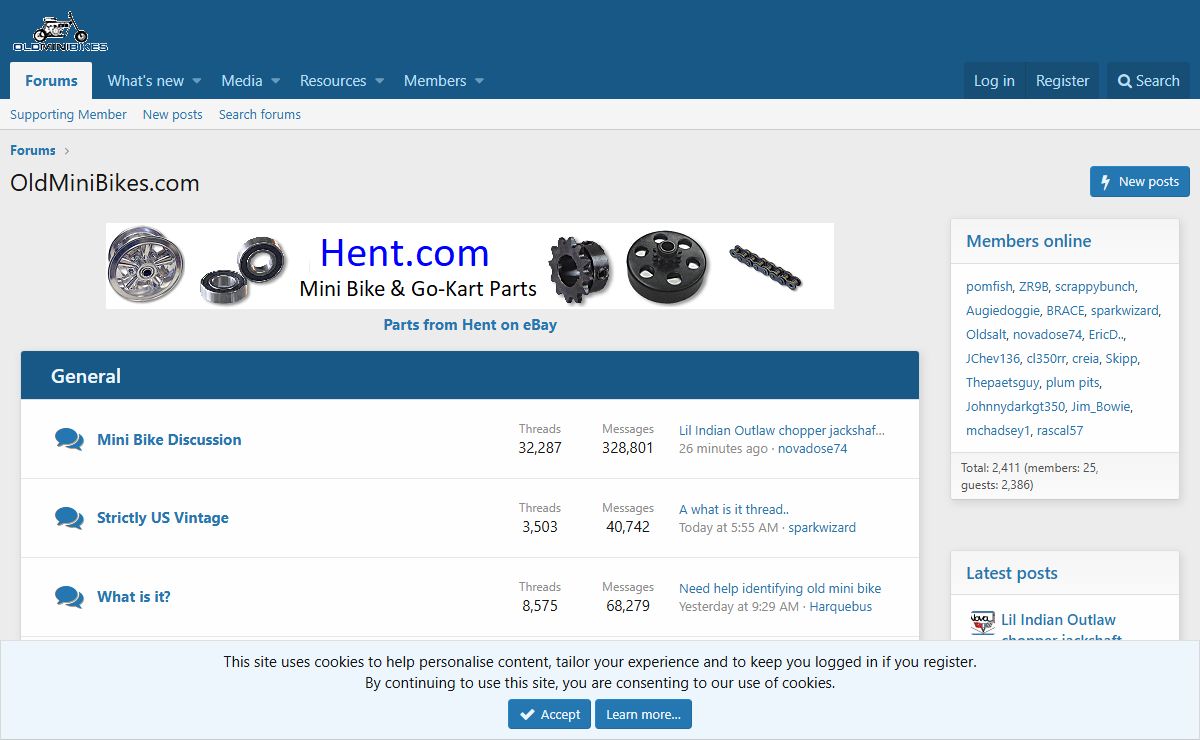Open the Search button in header
The image size is (1200, 740).
click(1148, 81)
